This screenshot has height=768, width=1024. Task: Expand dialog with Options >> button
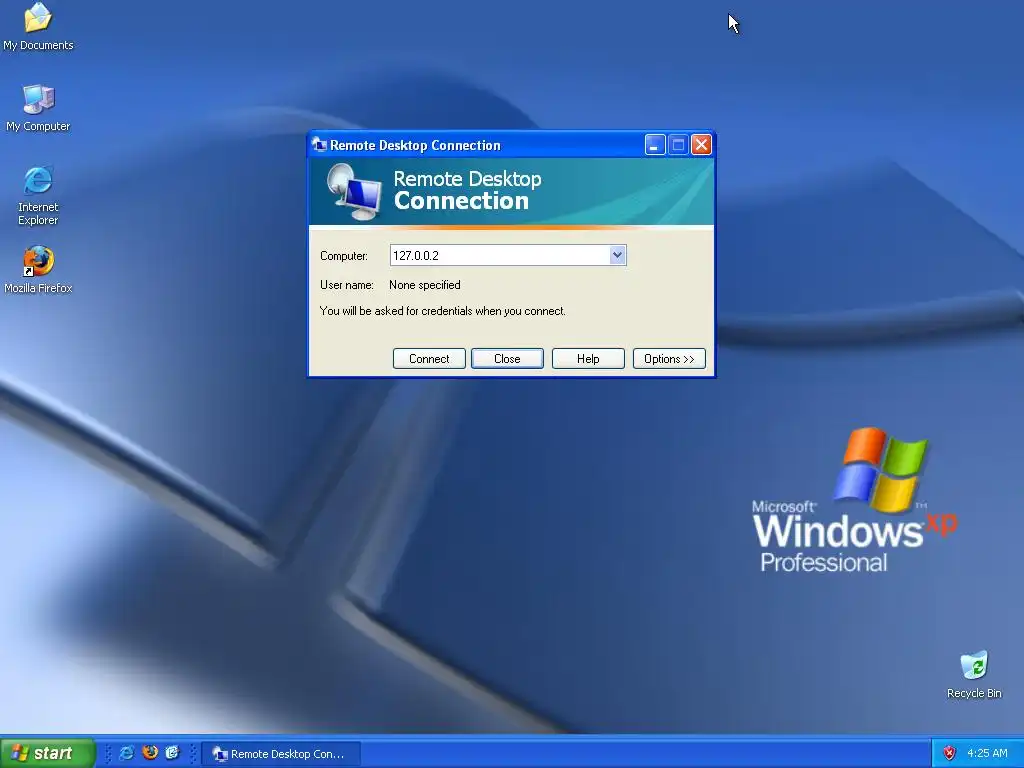[669, 359]
